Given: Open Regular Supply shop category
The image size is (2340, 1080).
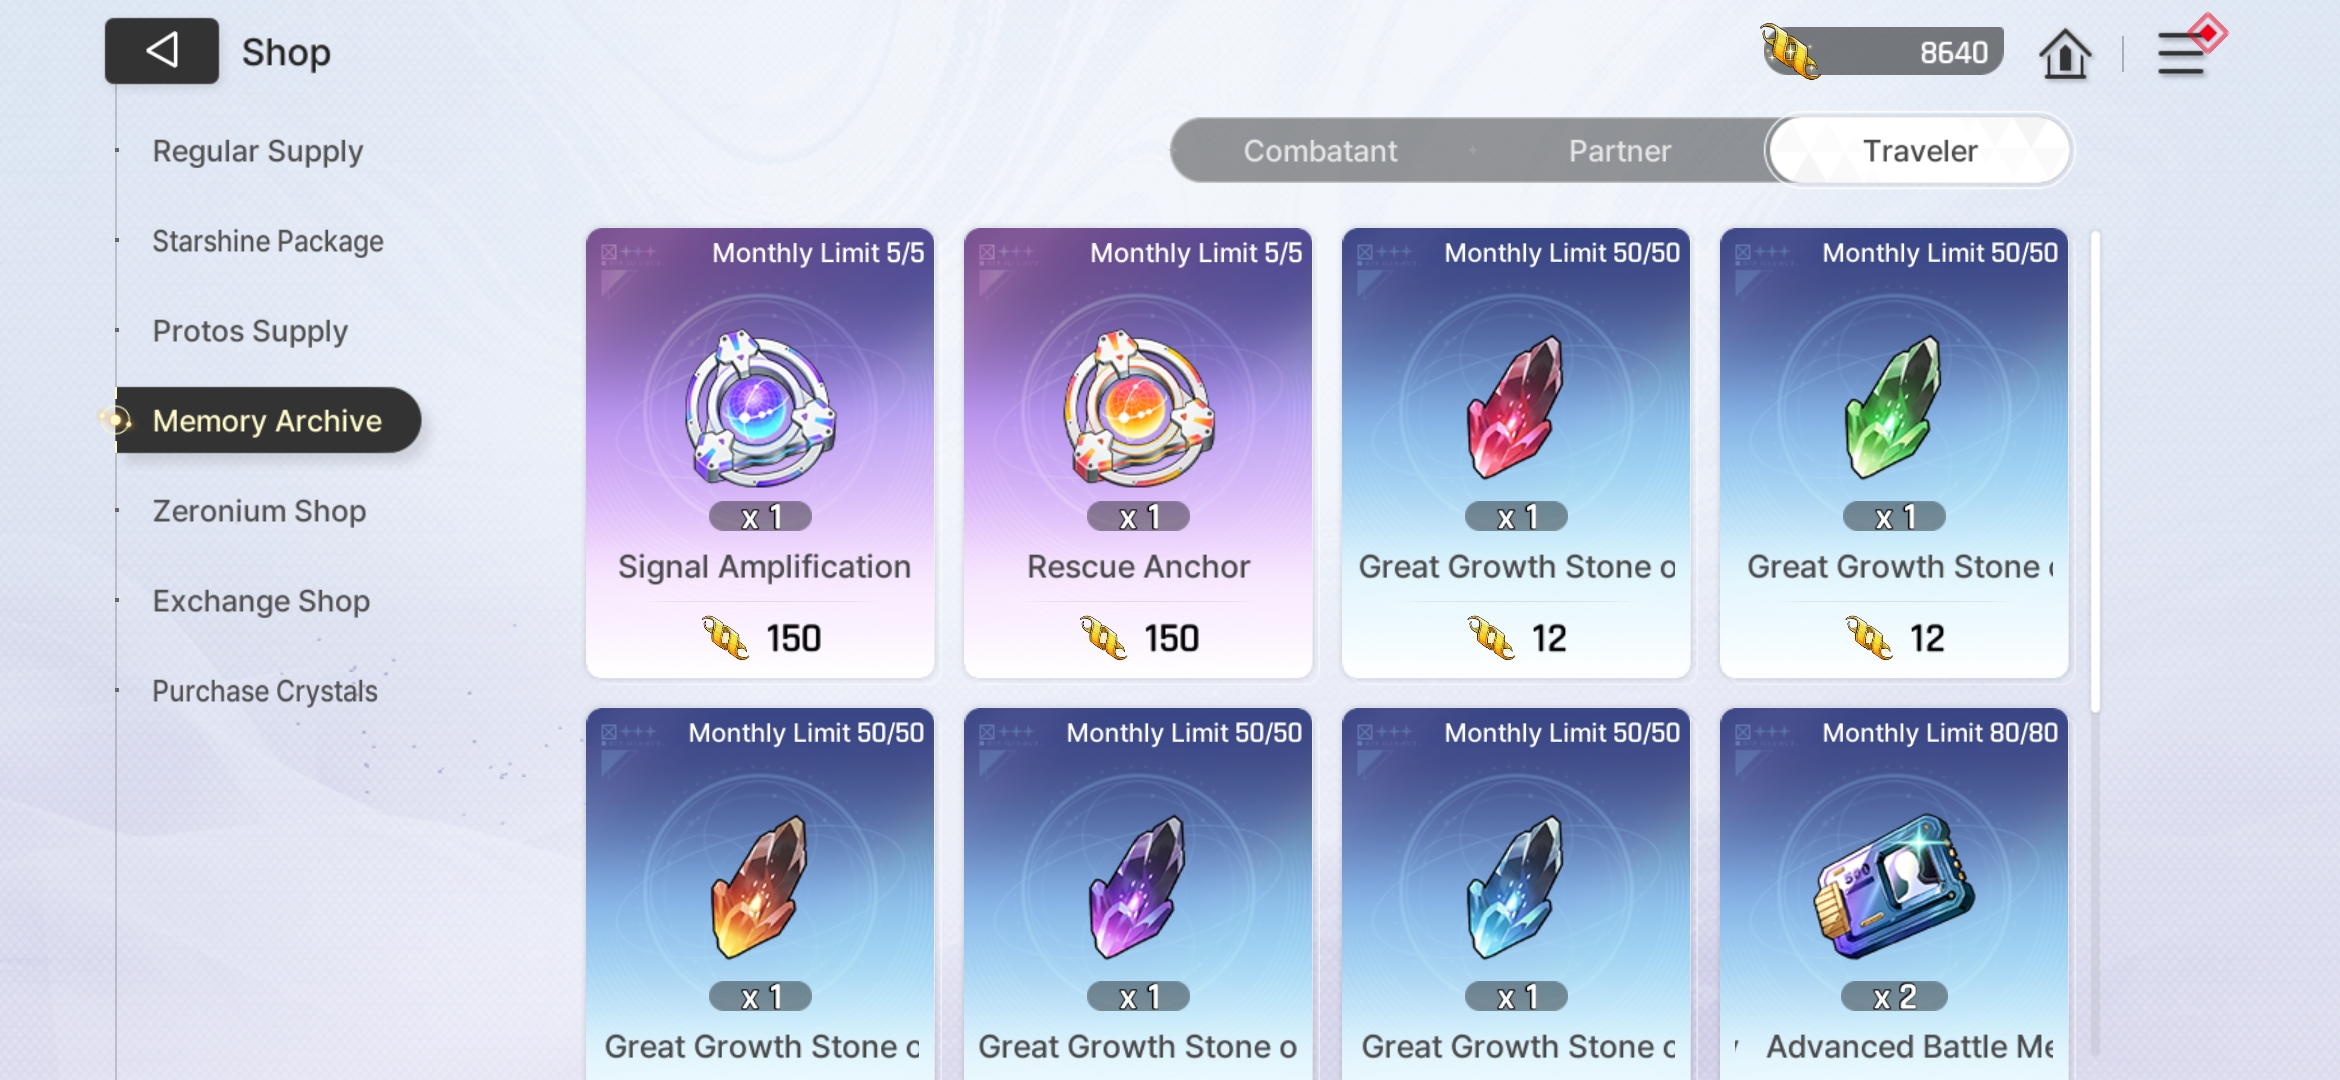Looking at the screenshot, I should (258, 151).
